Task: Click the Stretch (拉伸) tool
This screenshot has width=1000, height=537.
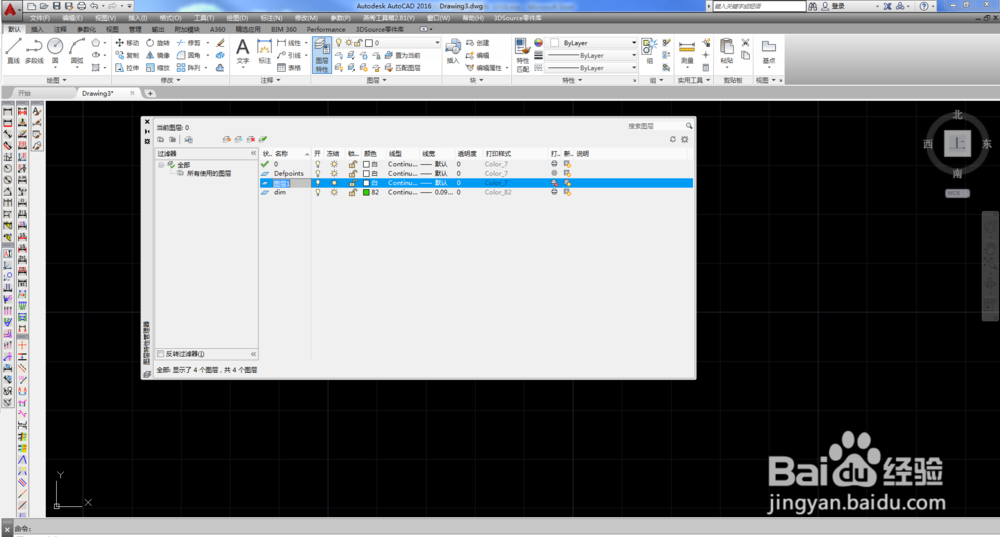Action: (x=127, y=68)
